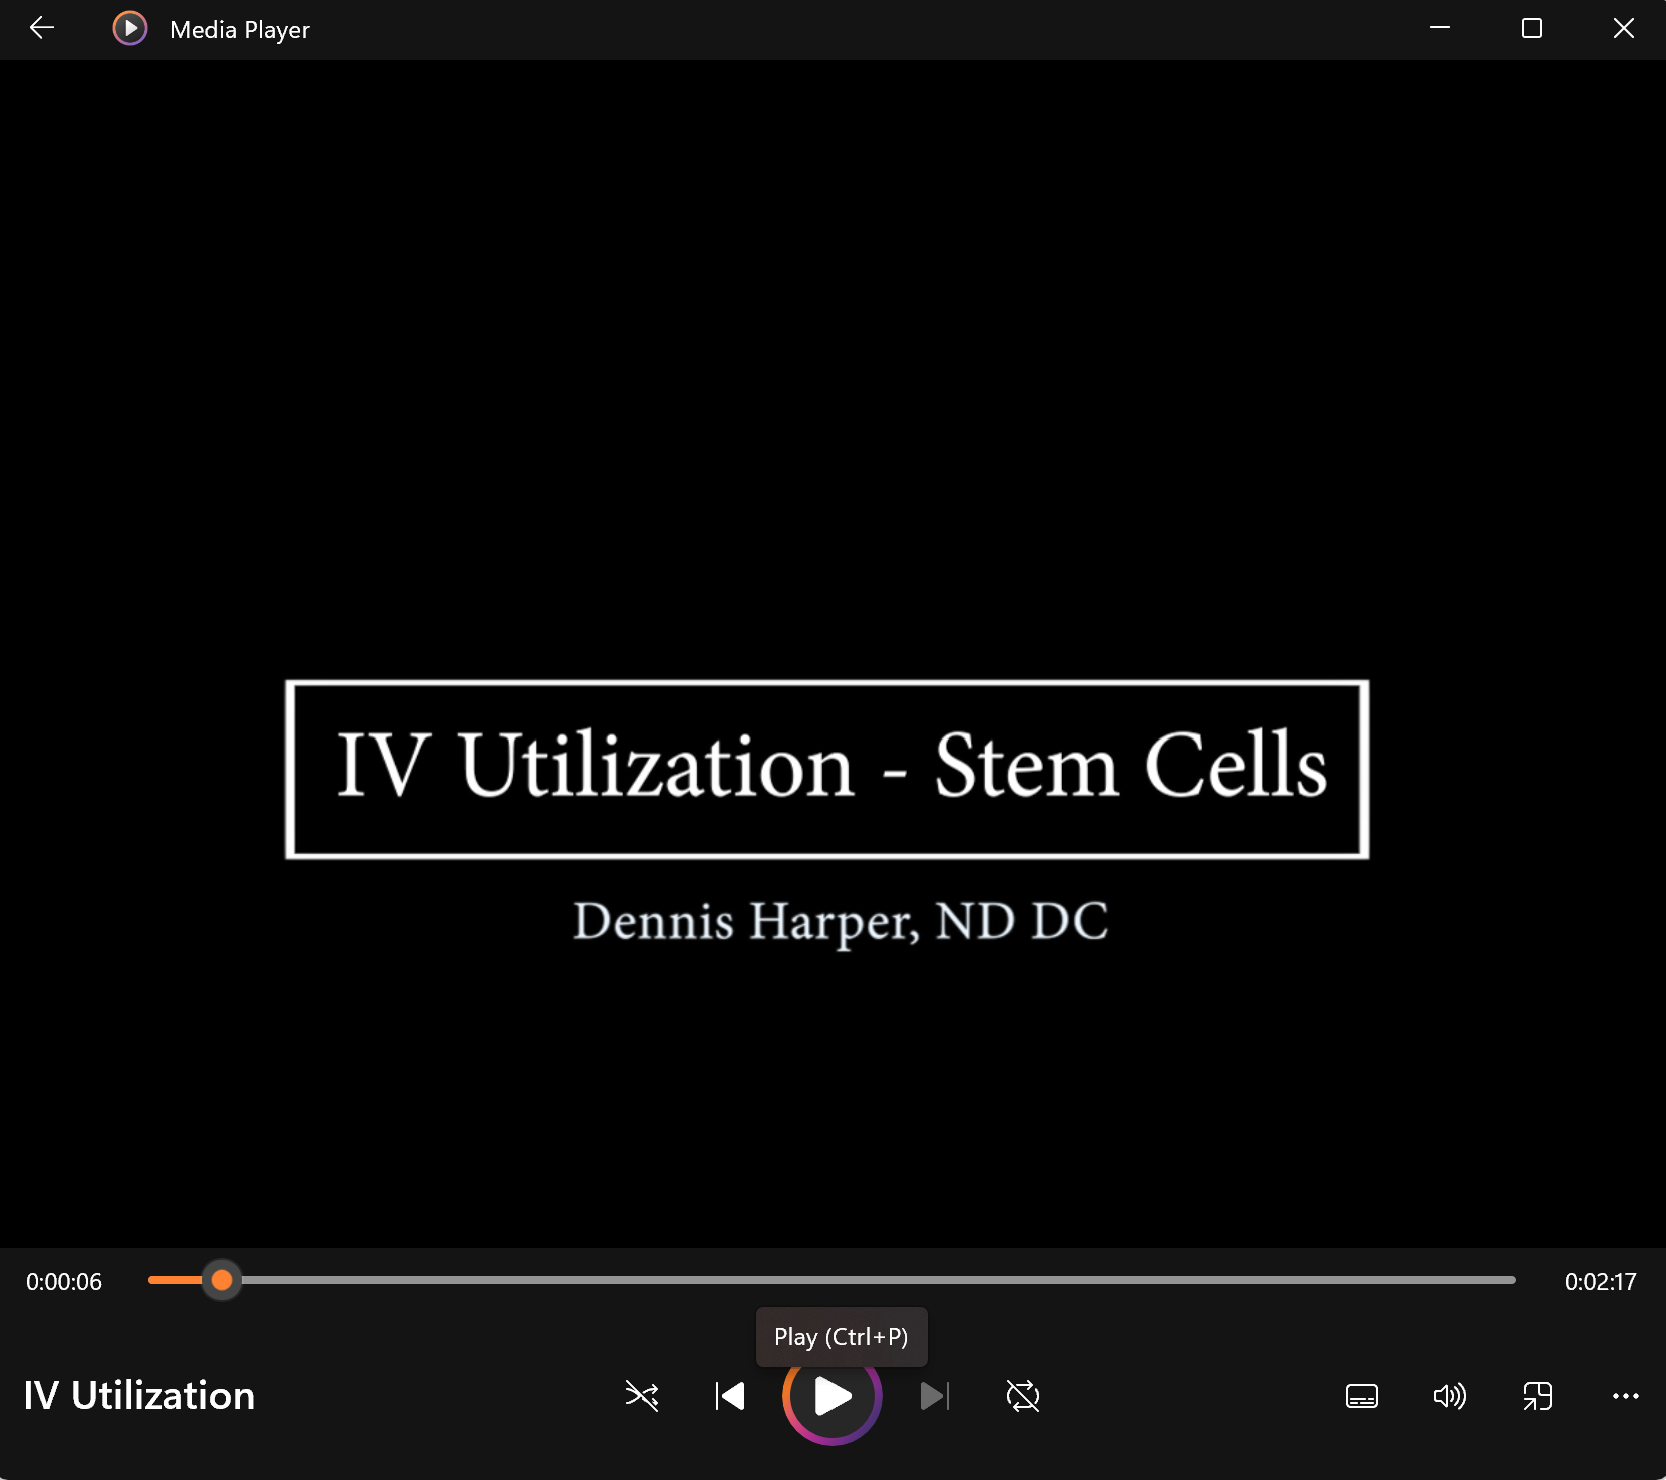
Task: Click the seek bar playhead handle
Action: [222, 1281]
